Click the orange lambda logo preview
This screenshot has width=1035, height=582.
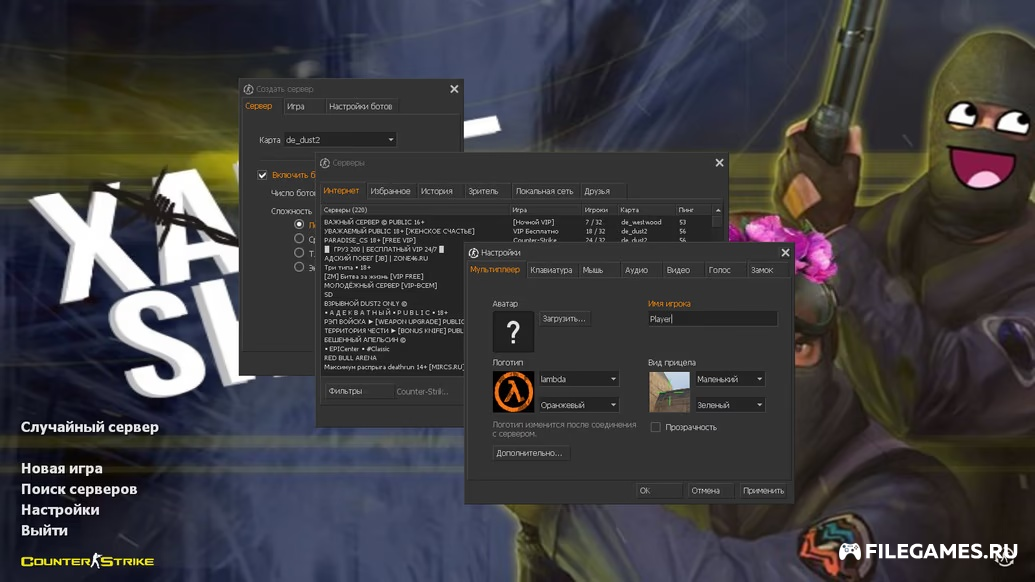(x=513, y=392)
